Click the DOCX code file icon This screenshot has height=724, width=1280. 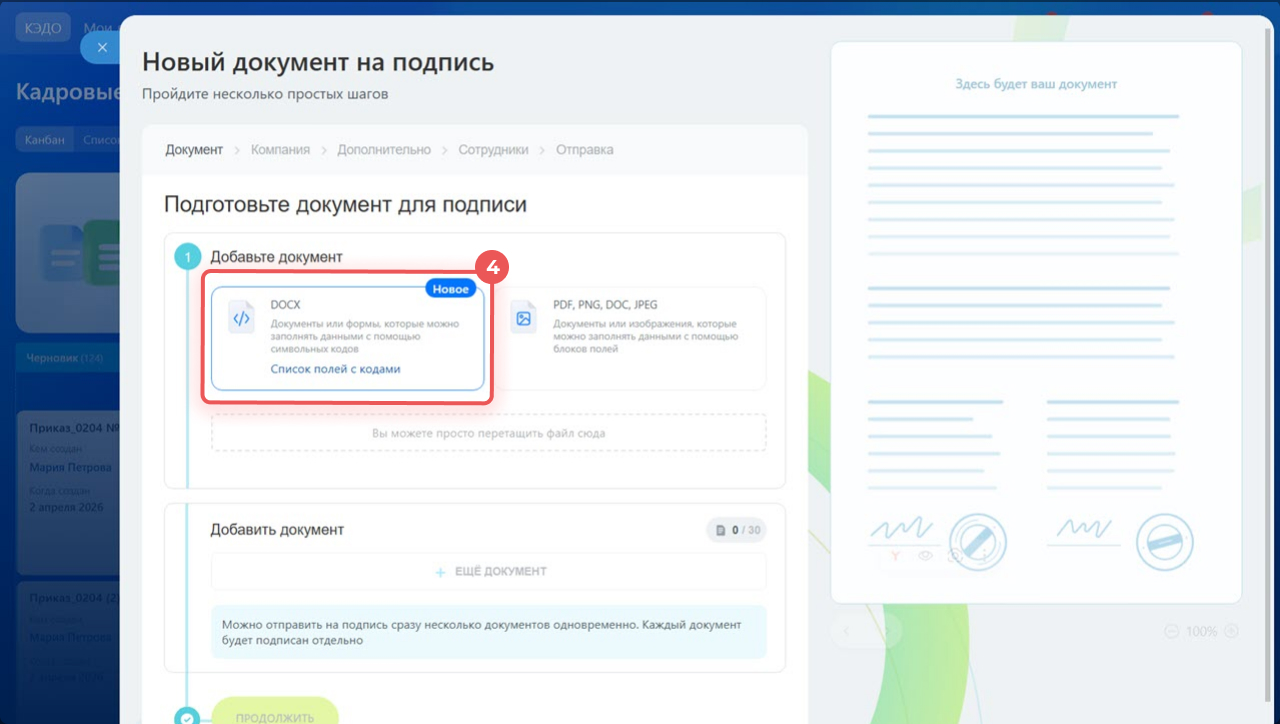[x=241, y=319]
